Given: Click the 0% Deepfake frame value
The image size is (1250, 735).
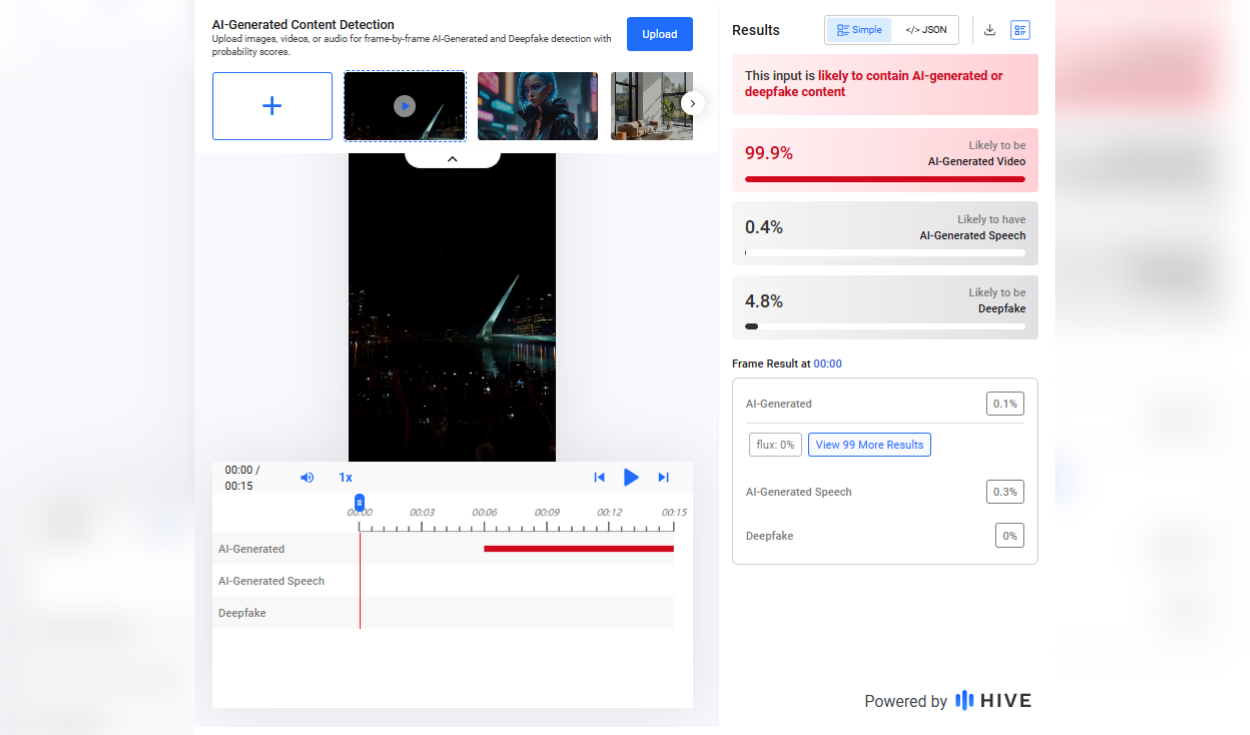Looking at the screenshot, I should (x=1010, y=536).
